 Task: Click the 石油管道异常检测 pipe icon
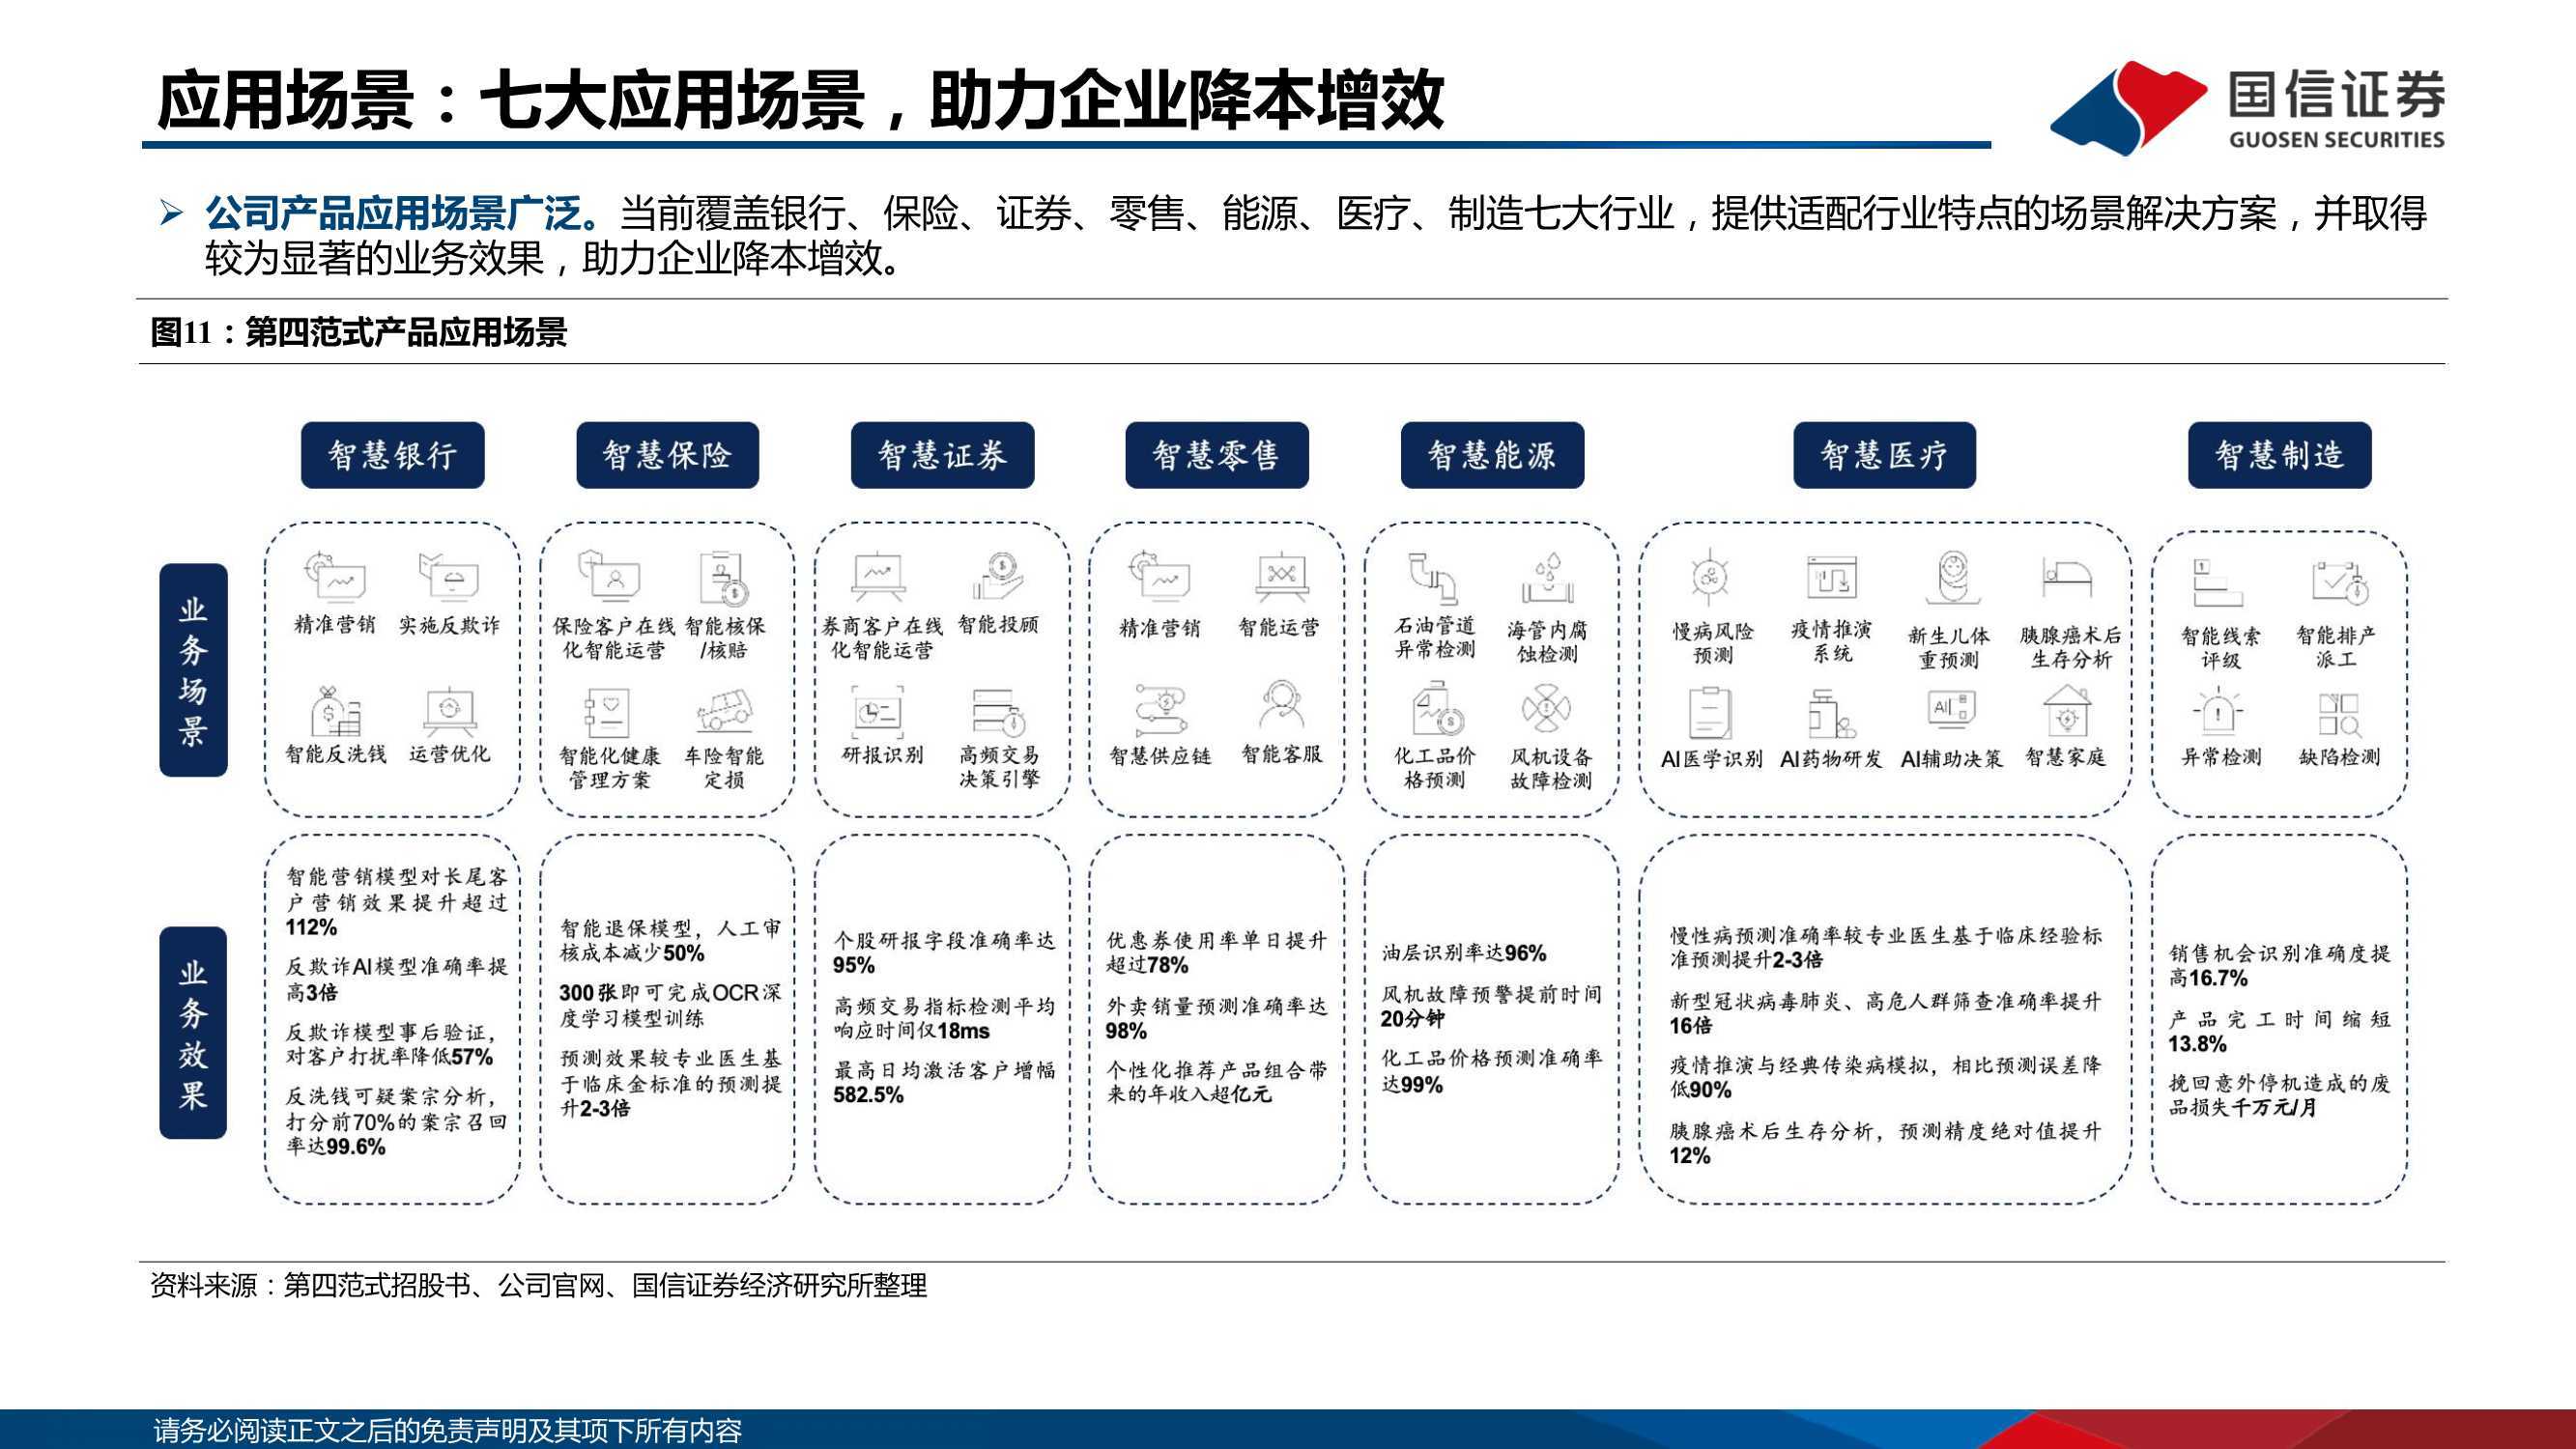click(x=1433, y=578)
